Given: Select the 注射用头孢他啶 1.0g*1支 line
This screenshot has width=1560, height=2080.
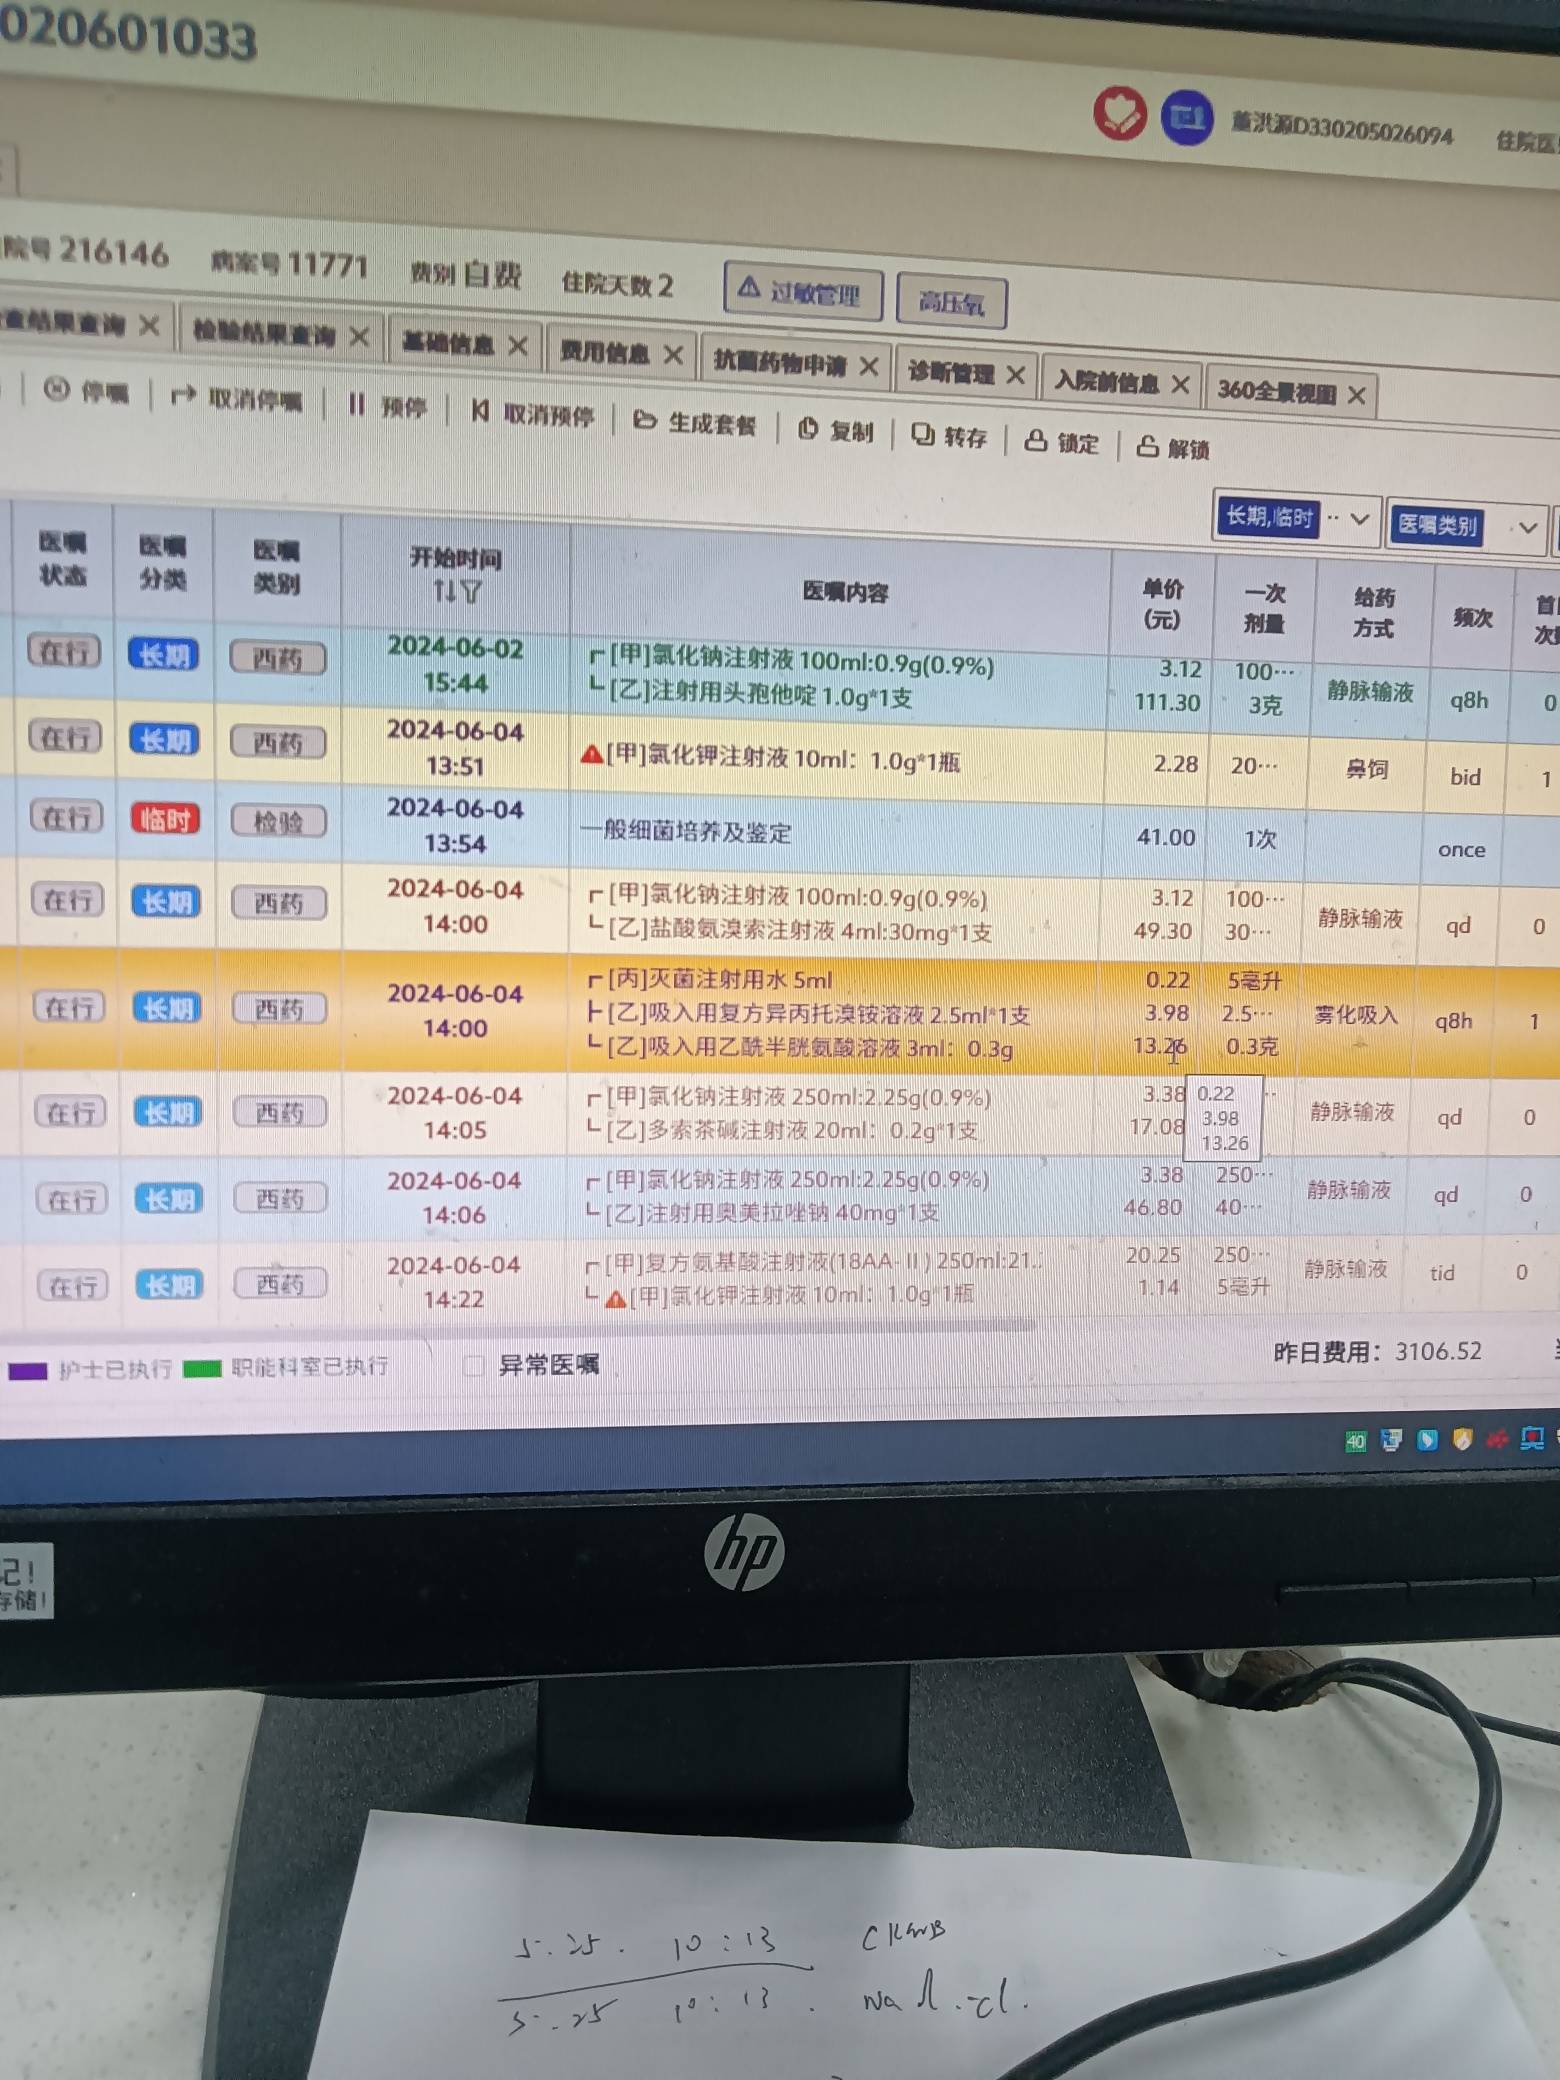Looking at the screenshot, I should click(761, 697).
